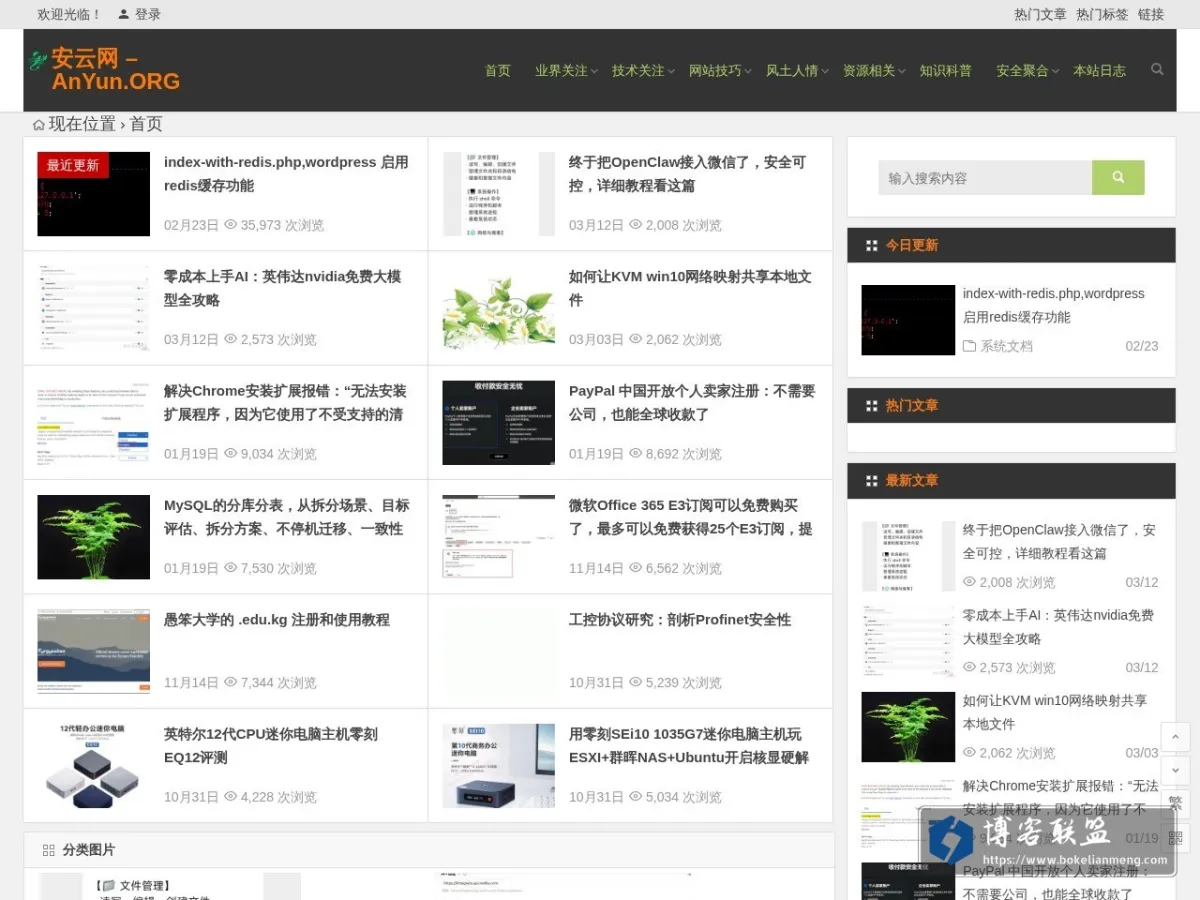Click the home icon in the breadcrumb

39,124
